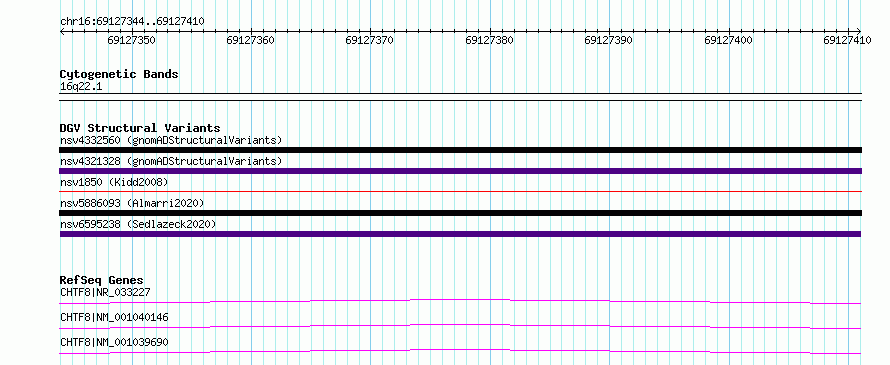Open variant nsv4332560 (gnomADStructuralVariants) label

pos(171,140)
